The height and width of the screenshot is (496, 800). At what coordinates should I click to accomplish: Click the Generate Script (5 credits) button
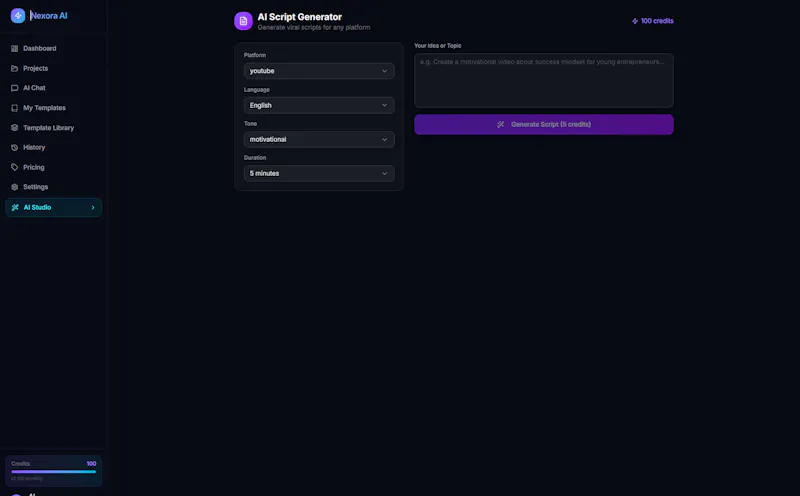pos(544,125)
